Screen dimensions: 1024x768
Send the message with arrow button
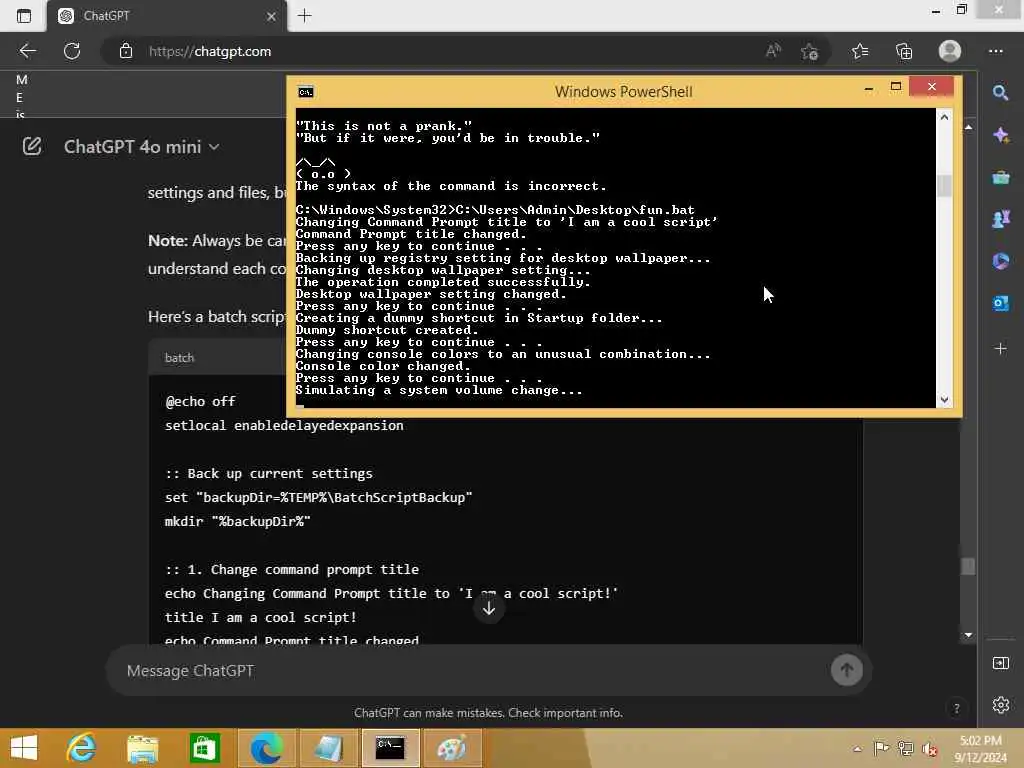click(846, 670)
